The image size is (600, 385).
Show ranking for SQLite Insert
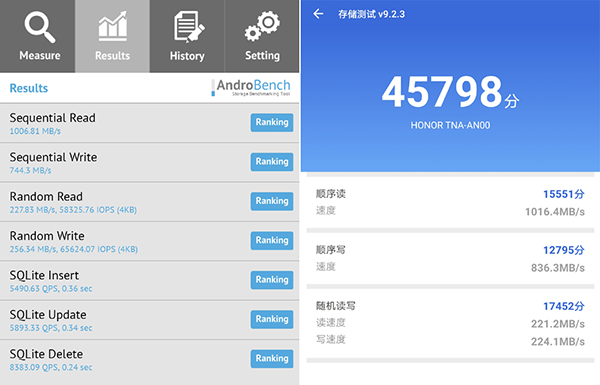point(272,280)
